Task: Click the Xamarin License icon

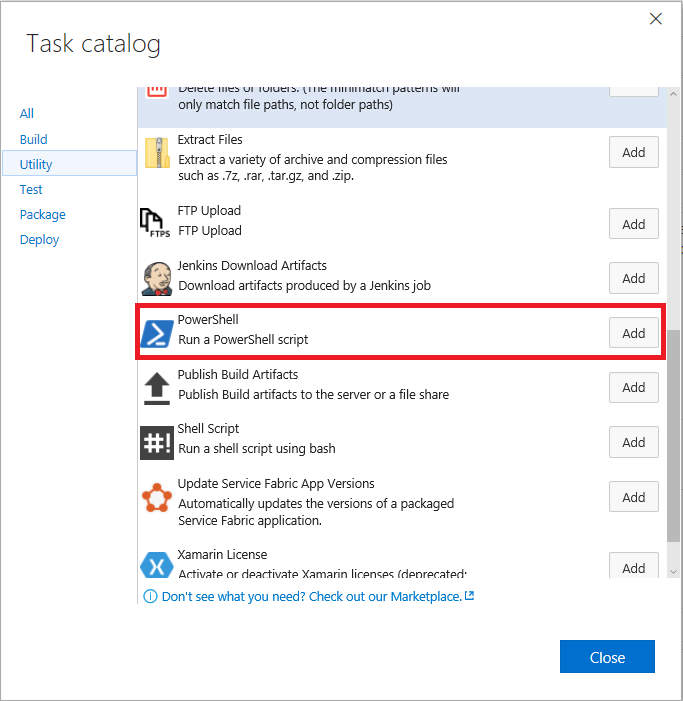Action: tap(157, 566)
